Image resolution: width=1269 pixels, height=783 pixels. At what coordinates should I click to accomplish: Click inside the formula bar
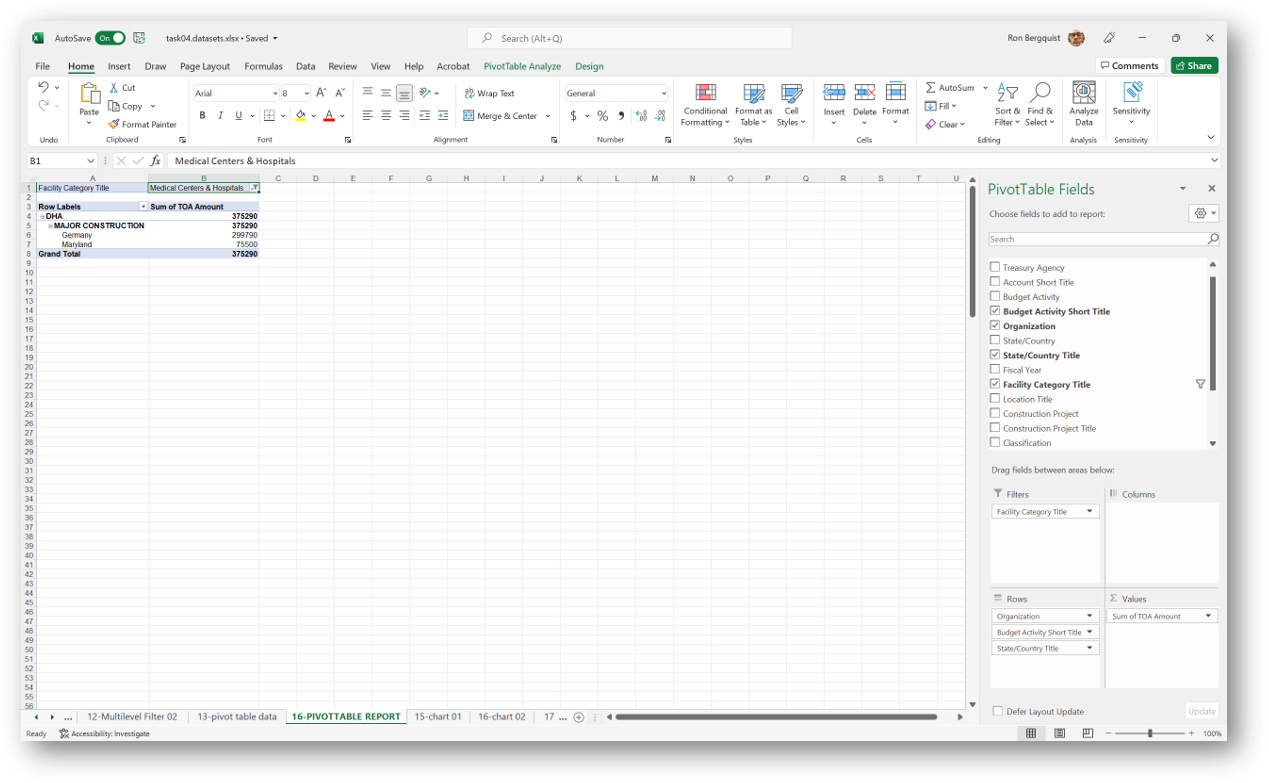pyautogui.click(x=400, y=160)
